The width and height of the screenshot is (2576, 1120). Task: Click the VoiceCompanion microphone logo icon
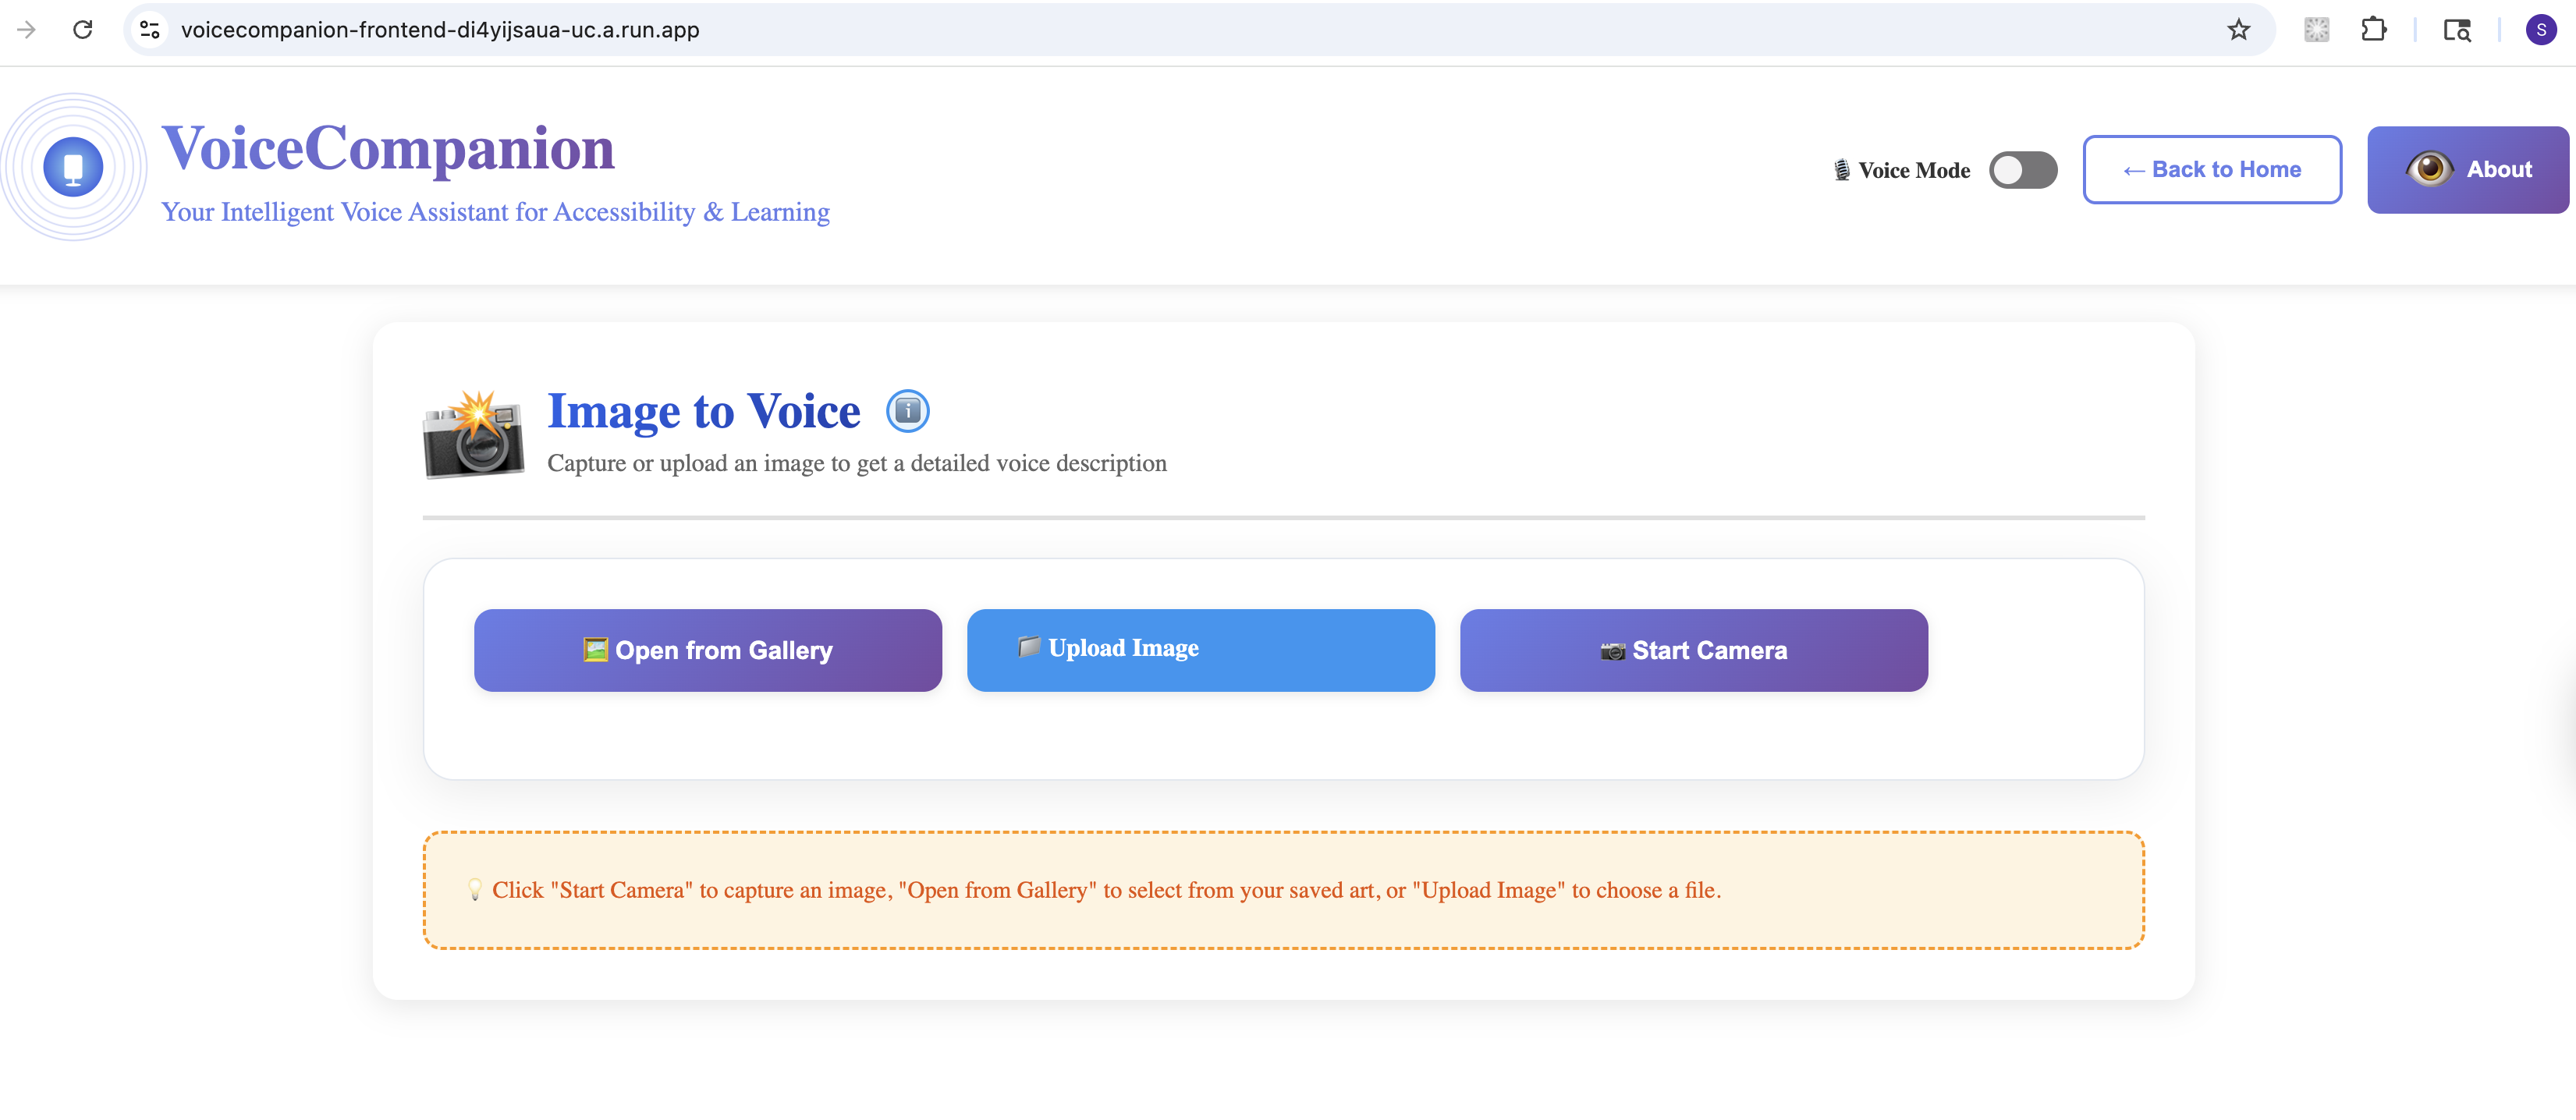pos(73,167)
